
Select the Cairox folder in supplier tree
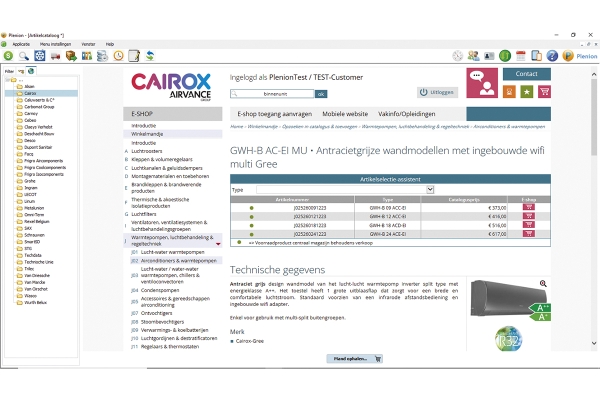(30, 93)
